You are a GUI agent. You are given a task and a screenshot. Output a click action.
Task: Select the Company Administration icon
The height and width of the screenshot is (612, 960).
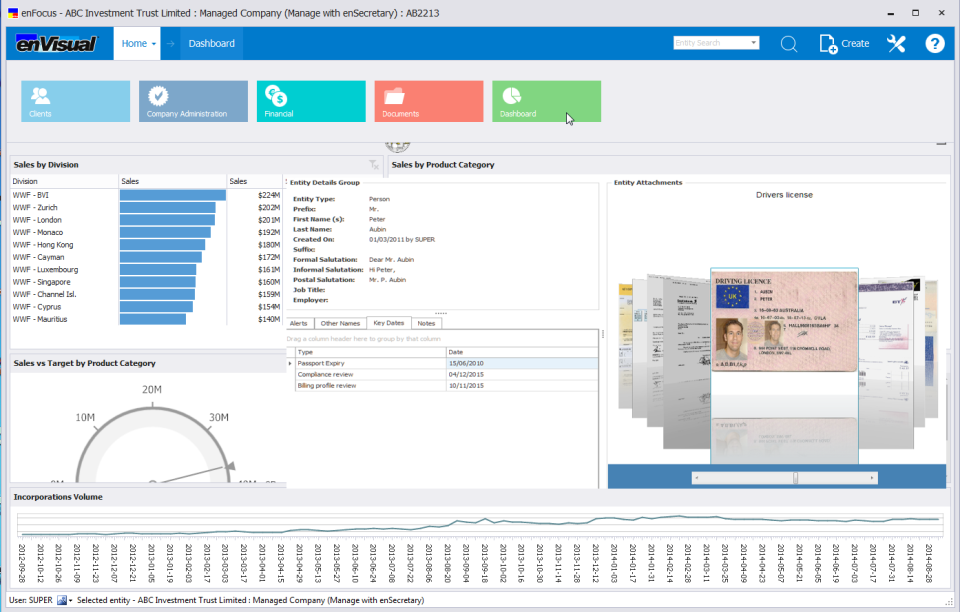[159, 95]
